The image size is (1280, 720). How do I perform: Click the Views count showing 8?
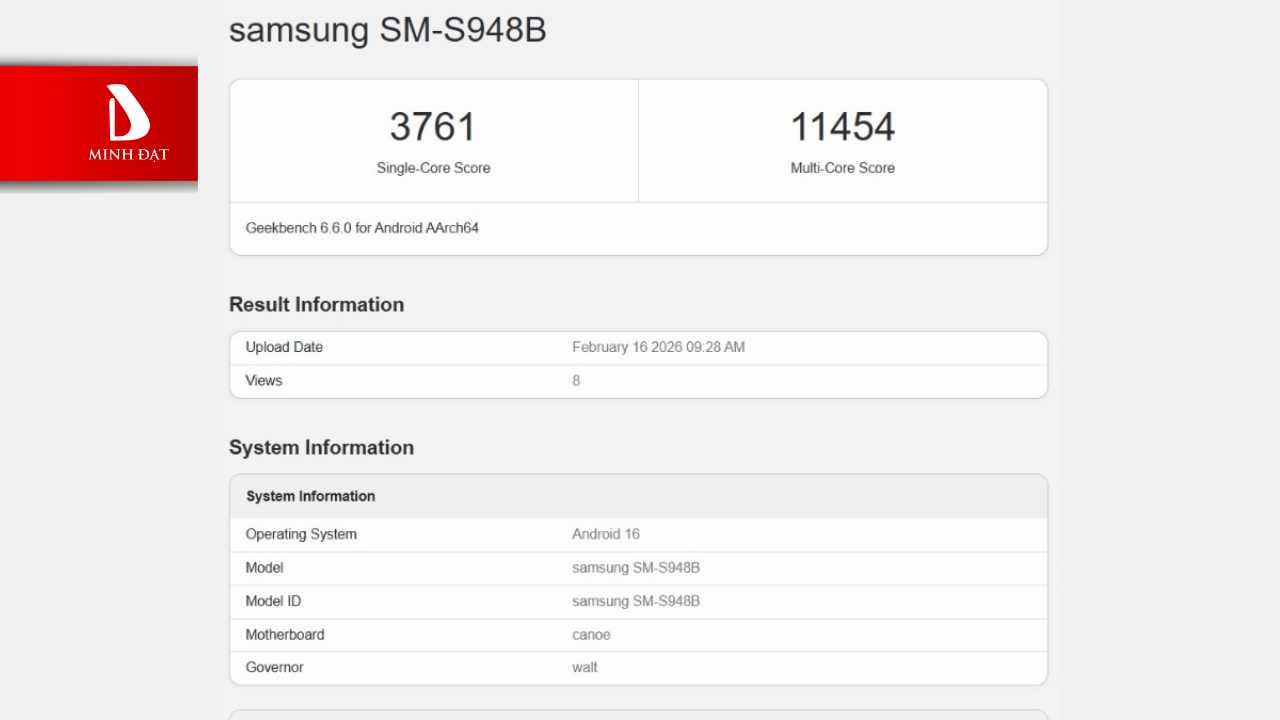pos(576,381)
